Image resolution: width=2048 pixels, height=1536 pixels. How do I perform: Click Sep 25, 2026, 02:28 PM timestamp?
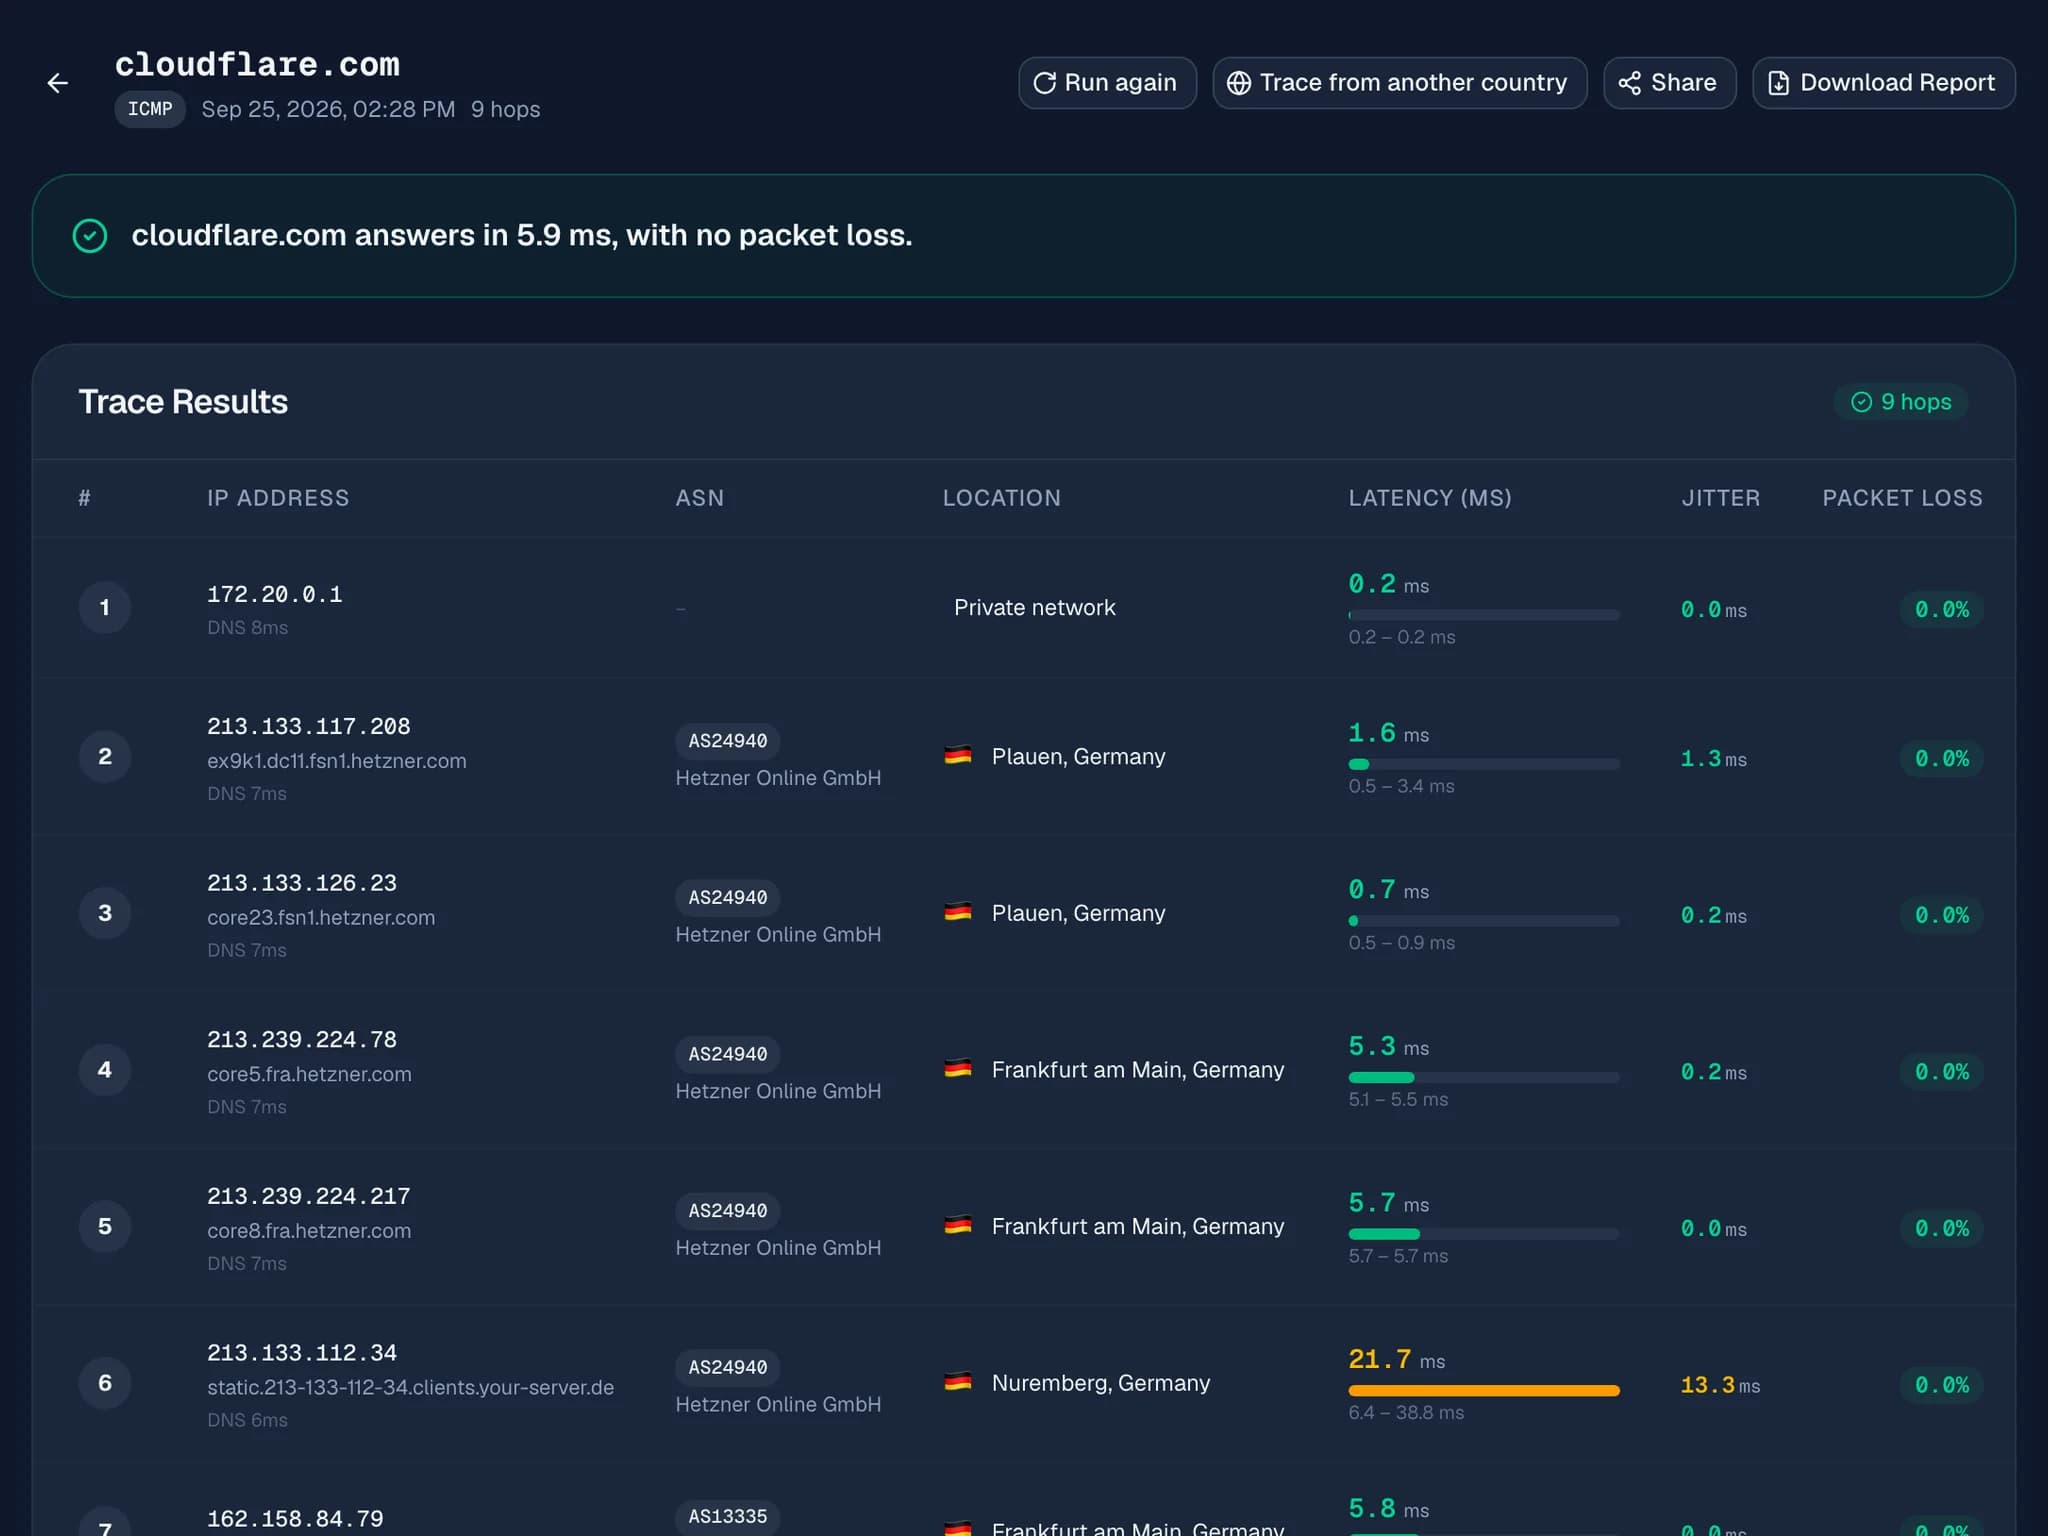[328, 109]
